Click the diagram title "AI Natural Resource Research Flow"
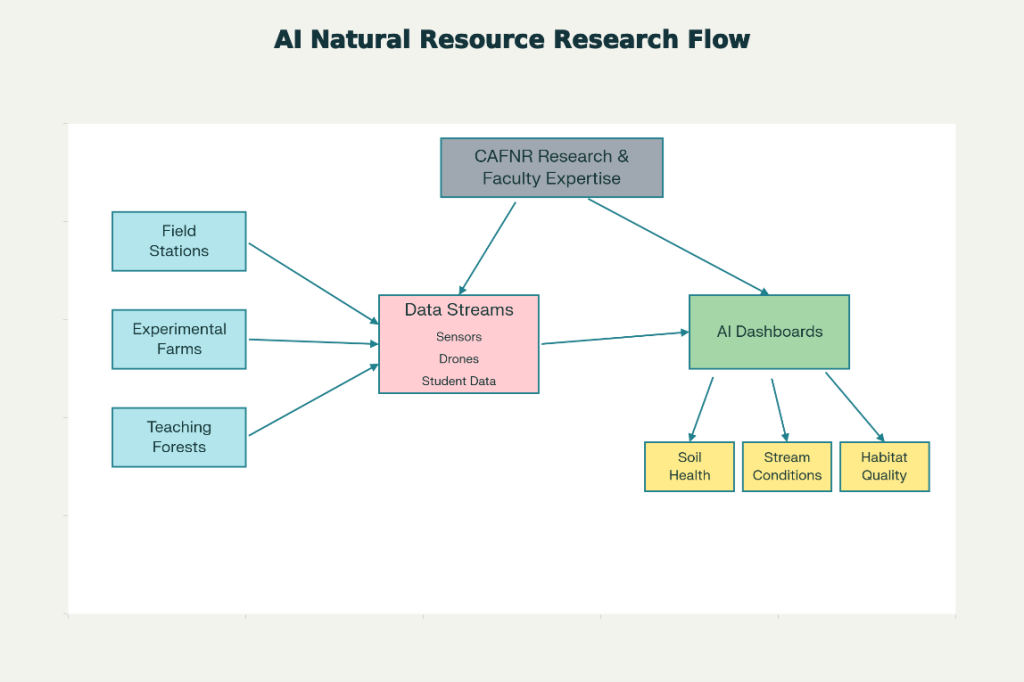This screenshot has width=1024, height=682. coord(512,40)
